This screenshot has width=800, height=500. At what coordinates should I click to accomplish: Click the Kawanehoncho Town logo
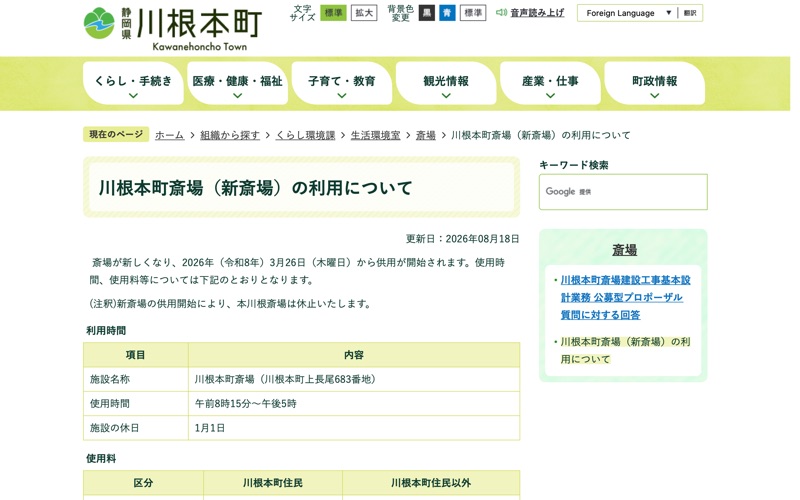pyautogui.click(x=172, y=29)
